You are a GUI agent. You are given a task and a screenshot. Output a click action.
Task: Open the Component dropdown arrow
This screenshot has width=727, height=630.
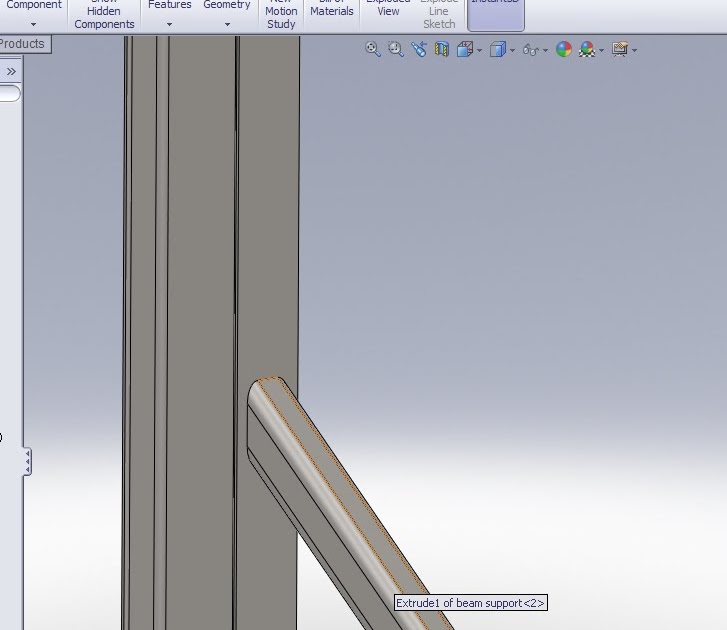pos(33,24)
